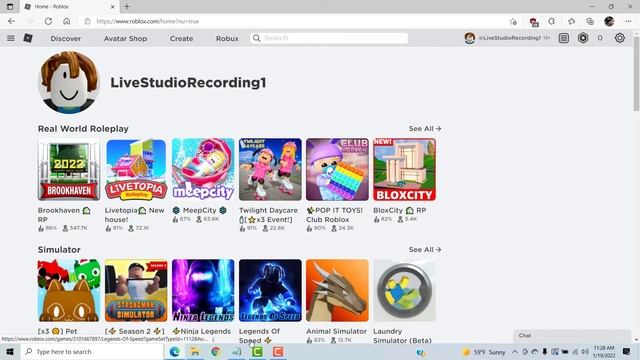Viewport: 640px width, 360px height.
Task: Click the Roblox search field
Action: pyautogui.click(x=329, y=38)
